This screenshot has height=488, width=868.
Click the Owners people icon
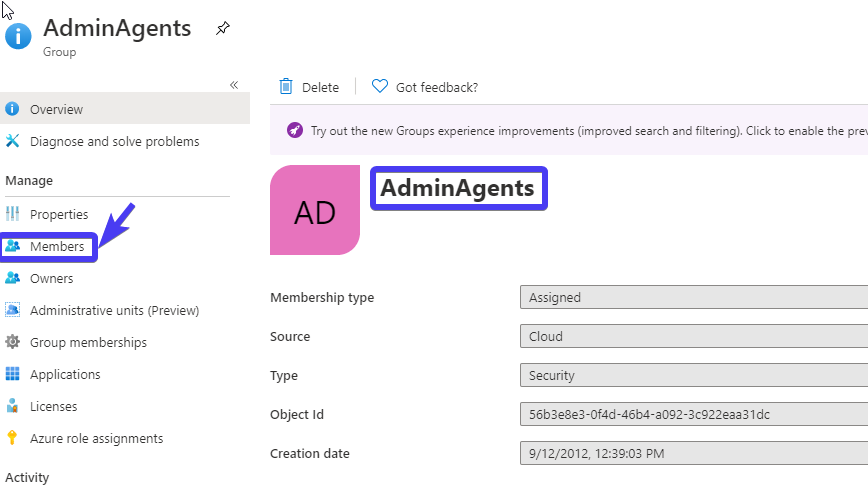pos(12,278)
